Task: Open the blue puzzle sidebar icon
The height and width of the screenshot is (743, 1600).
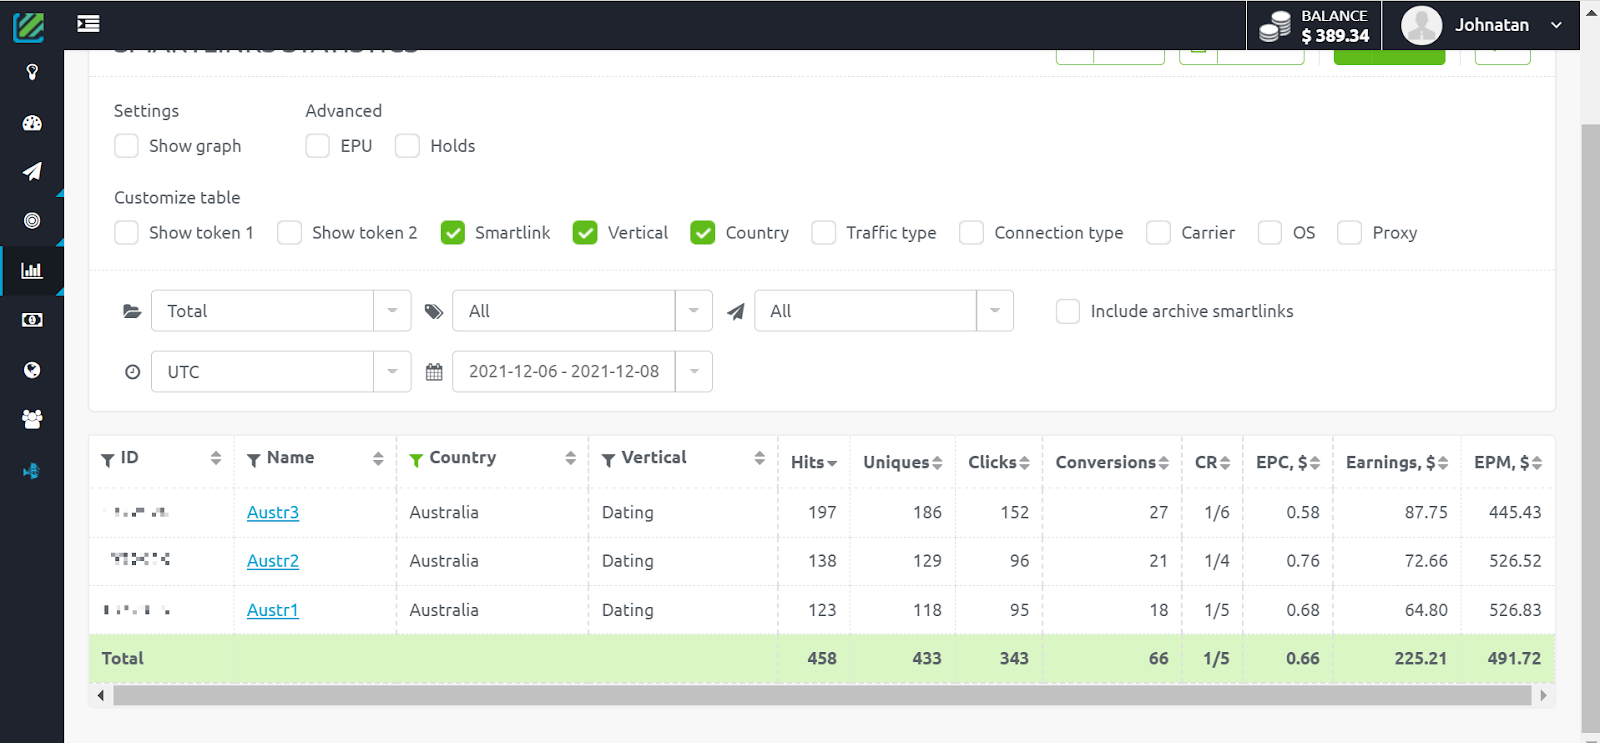Action: [x=32, y=471]
